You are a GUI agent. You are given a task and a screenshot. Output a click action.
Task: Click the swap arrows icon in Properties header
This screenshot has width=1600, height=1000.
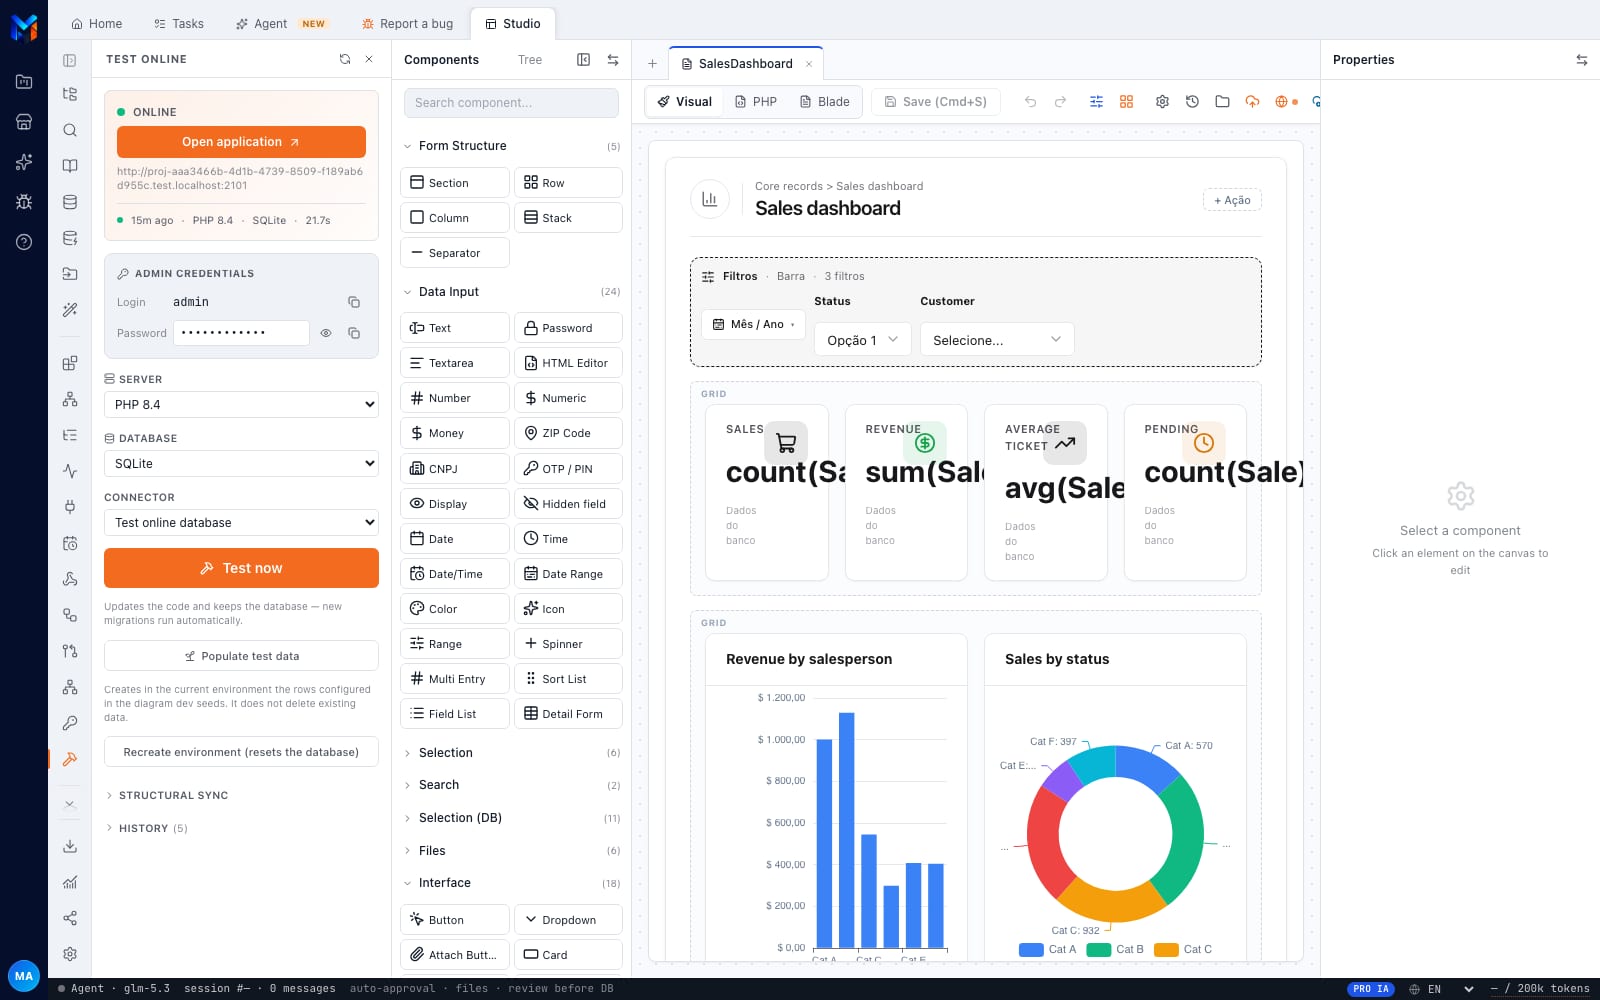coord(1582,60)
